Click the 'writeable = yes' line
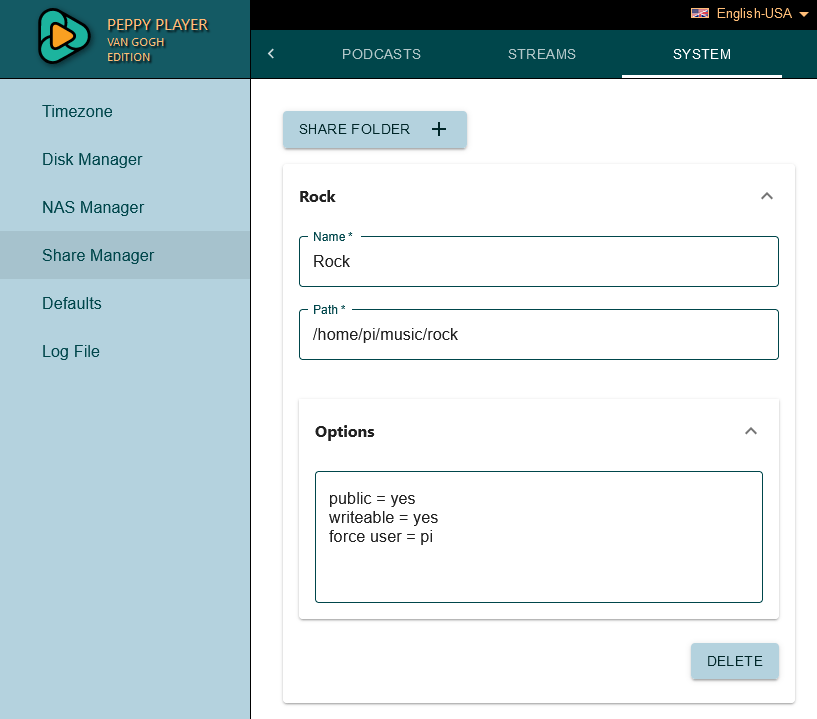Viewport: 817px width, 719px height. pyautogui.click(x=383, y=517)
